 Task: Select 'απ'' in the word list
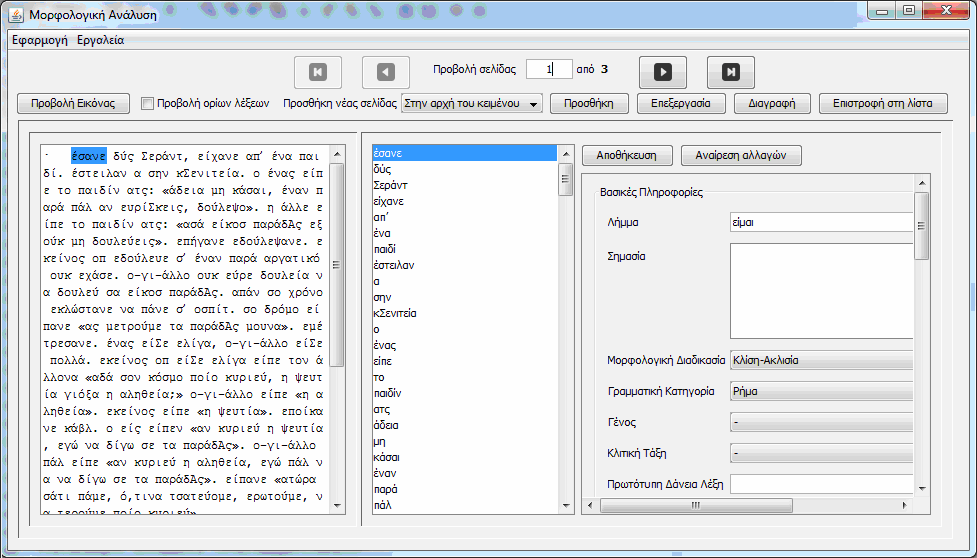pos(464,217)
